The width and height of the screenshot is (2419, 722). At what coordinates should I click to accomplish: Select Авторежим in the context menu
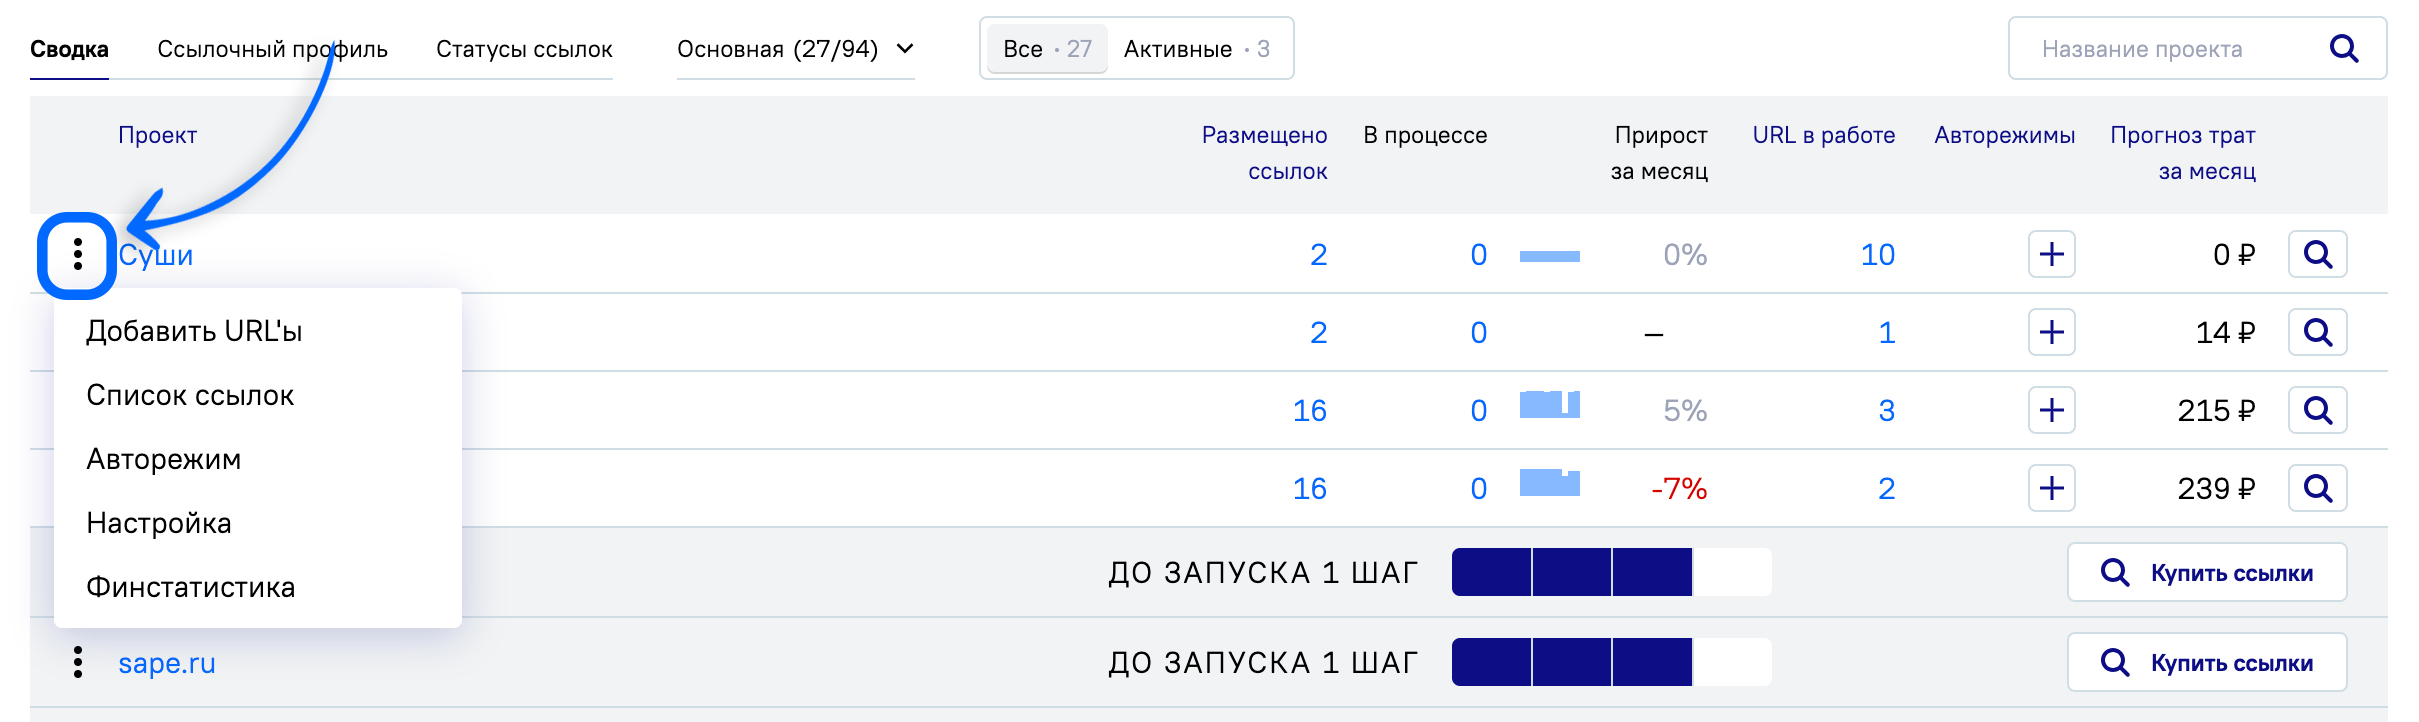tap(164, 459)
